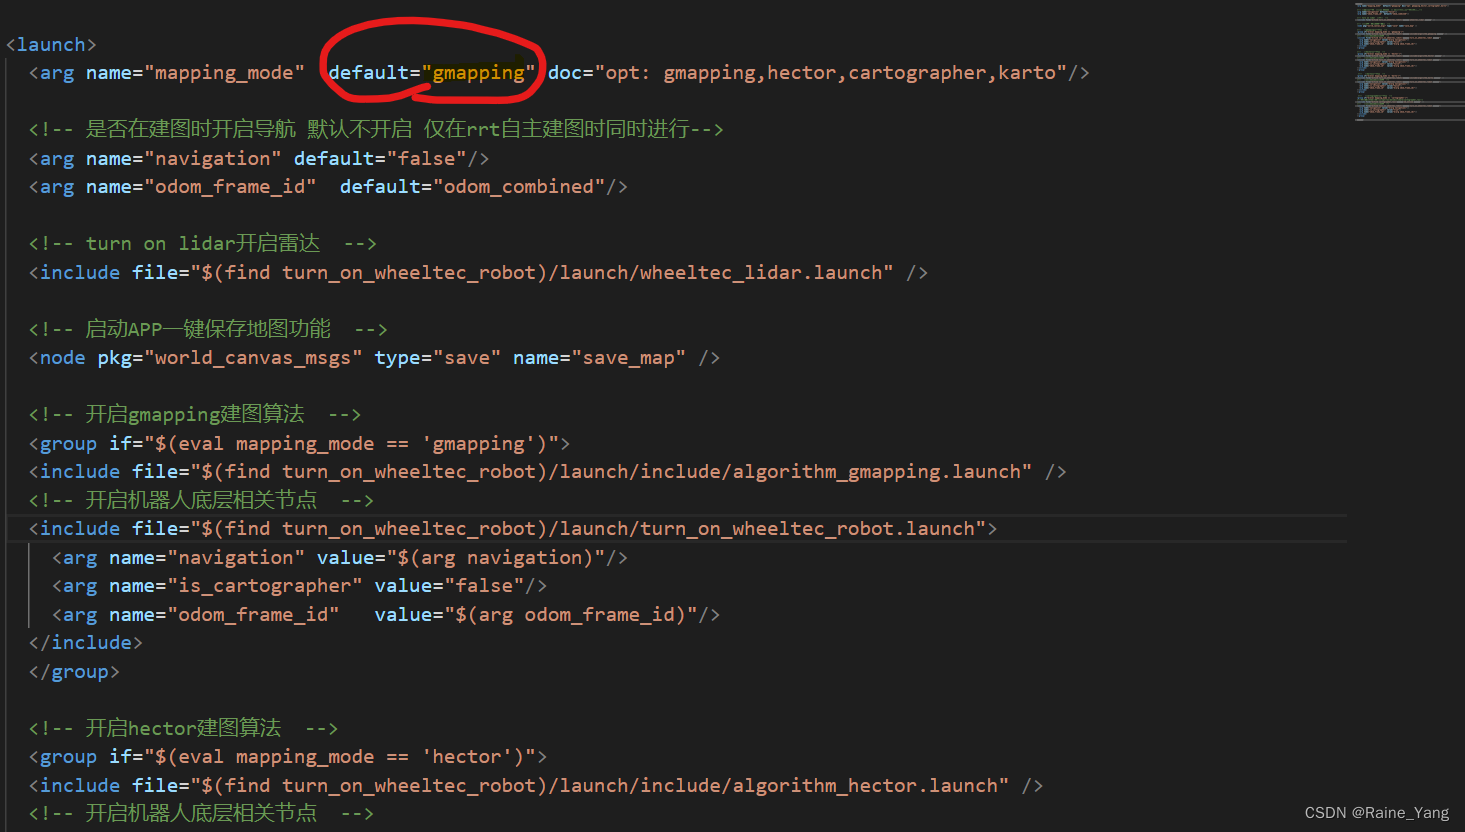Click the group if mapping_mode == 'gmapping' line
Image resolution: width=1465 pixels, height=832 pixels.
point(300,444)
